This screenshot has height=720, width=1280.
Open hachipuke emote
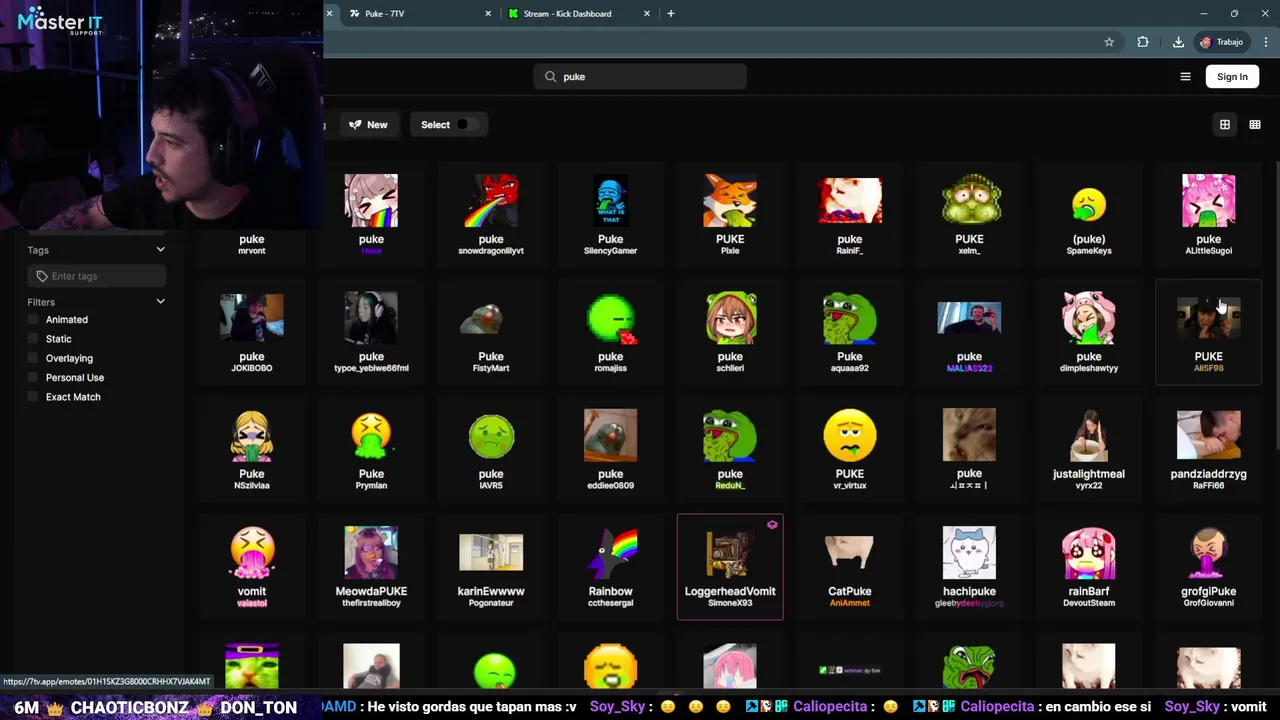[x=969, y=567]
